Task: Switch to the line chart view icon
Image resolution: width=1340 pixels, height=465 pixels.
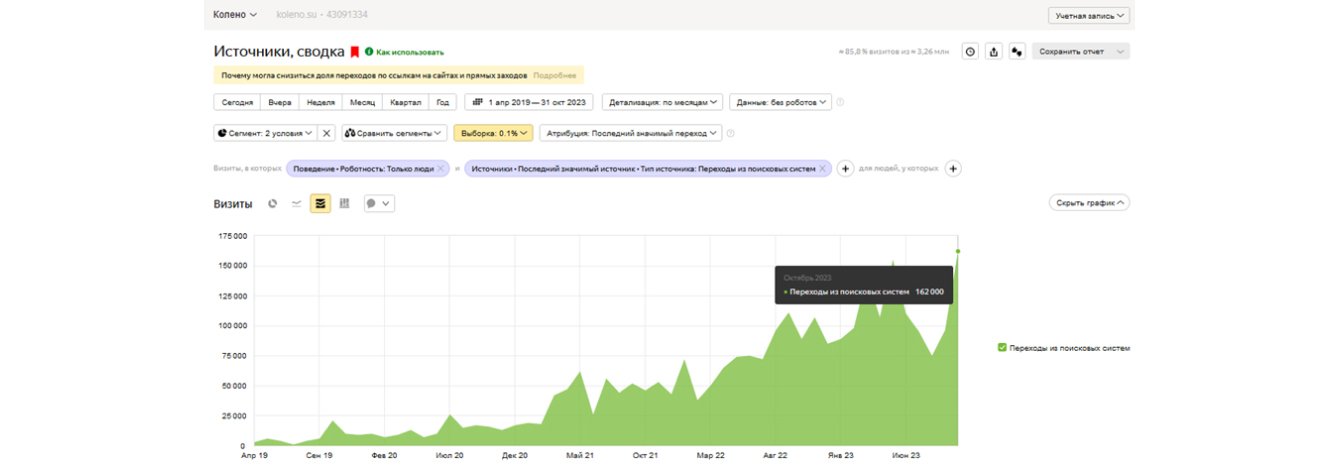Action: (296, 203)
